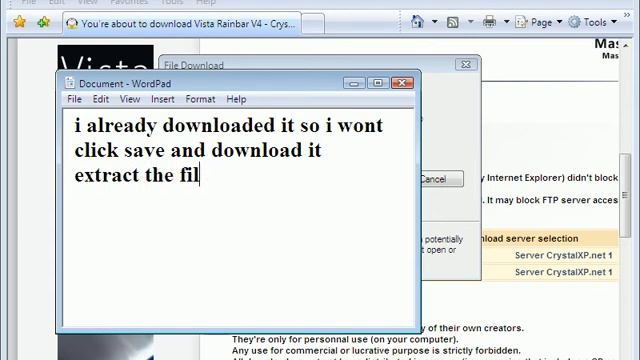The height and width of the screenshot is (360, 640).
Task: Click the Internet Explorer Home icon
Action: tap(417, 22)
